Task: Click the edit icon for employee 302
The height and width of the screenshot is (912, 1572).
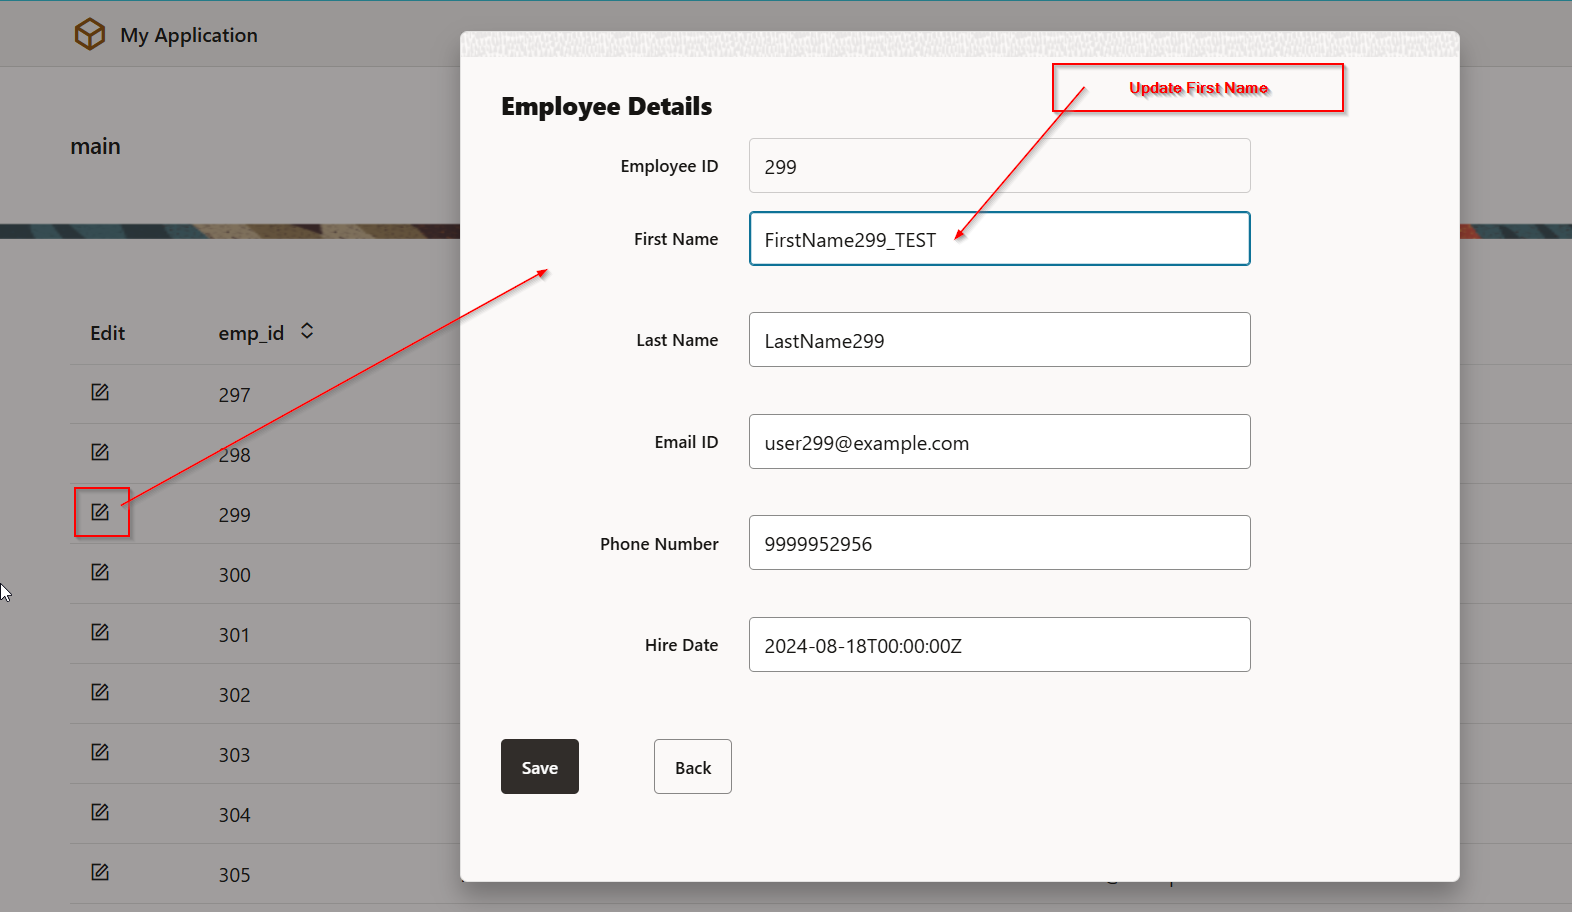Action: (100, 692)
